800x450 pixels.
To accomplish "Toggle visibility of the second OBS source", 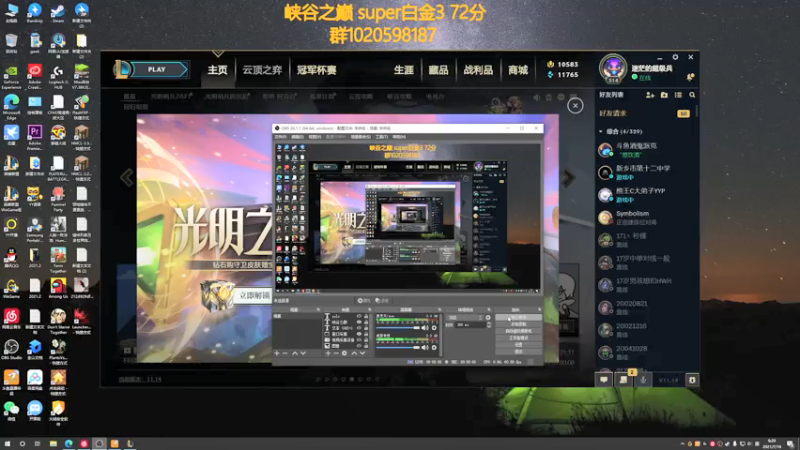I will click(x=359, y=322).
